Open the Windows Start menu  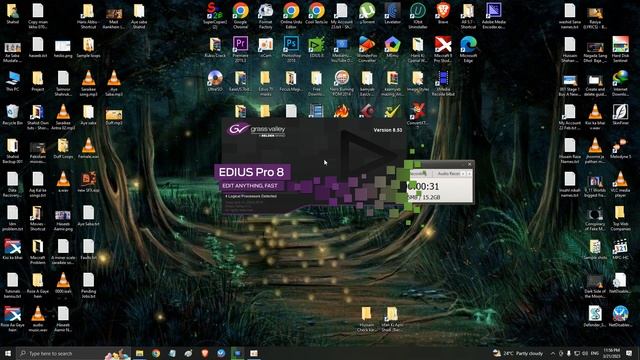click(x=8, y=353)
